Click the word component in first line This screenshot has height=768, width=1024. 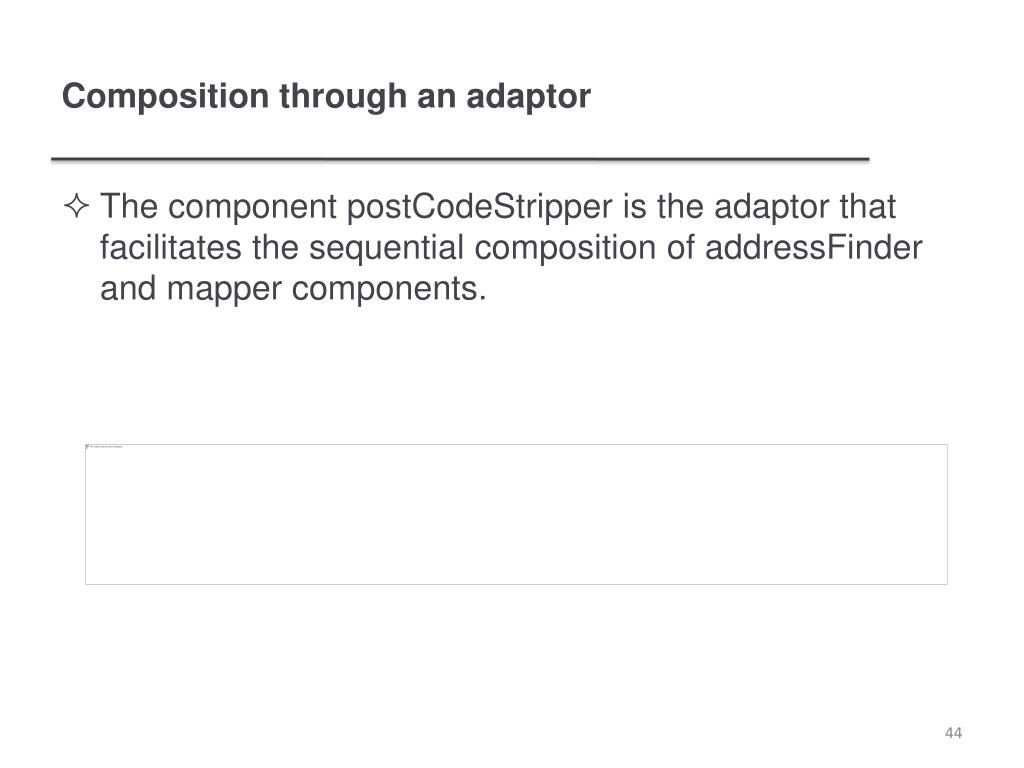tap(252, 208)
